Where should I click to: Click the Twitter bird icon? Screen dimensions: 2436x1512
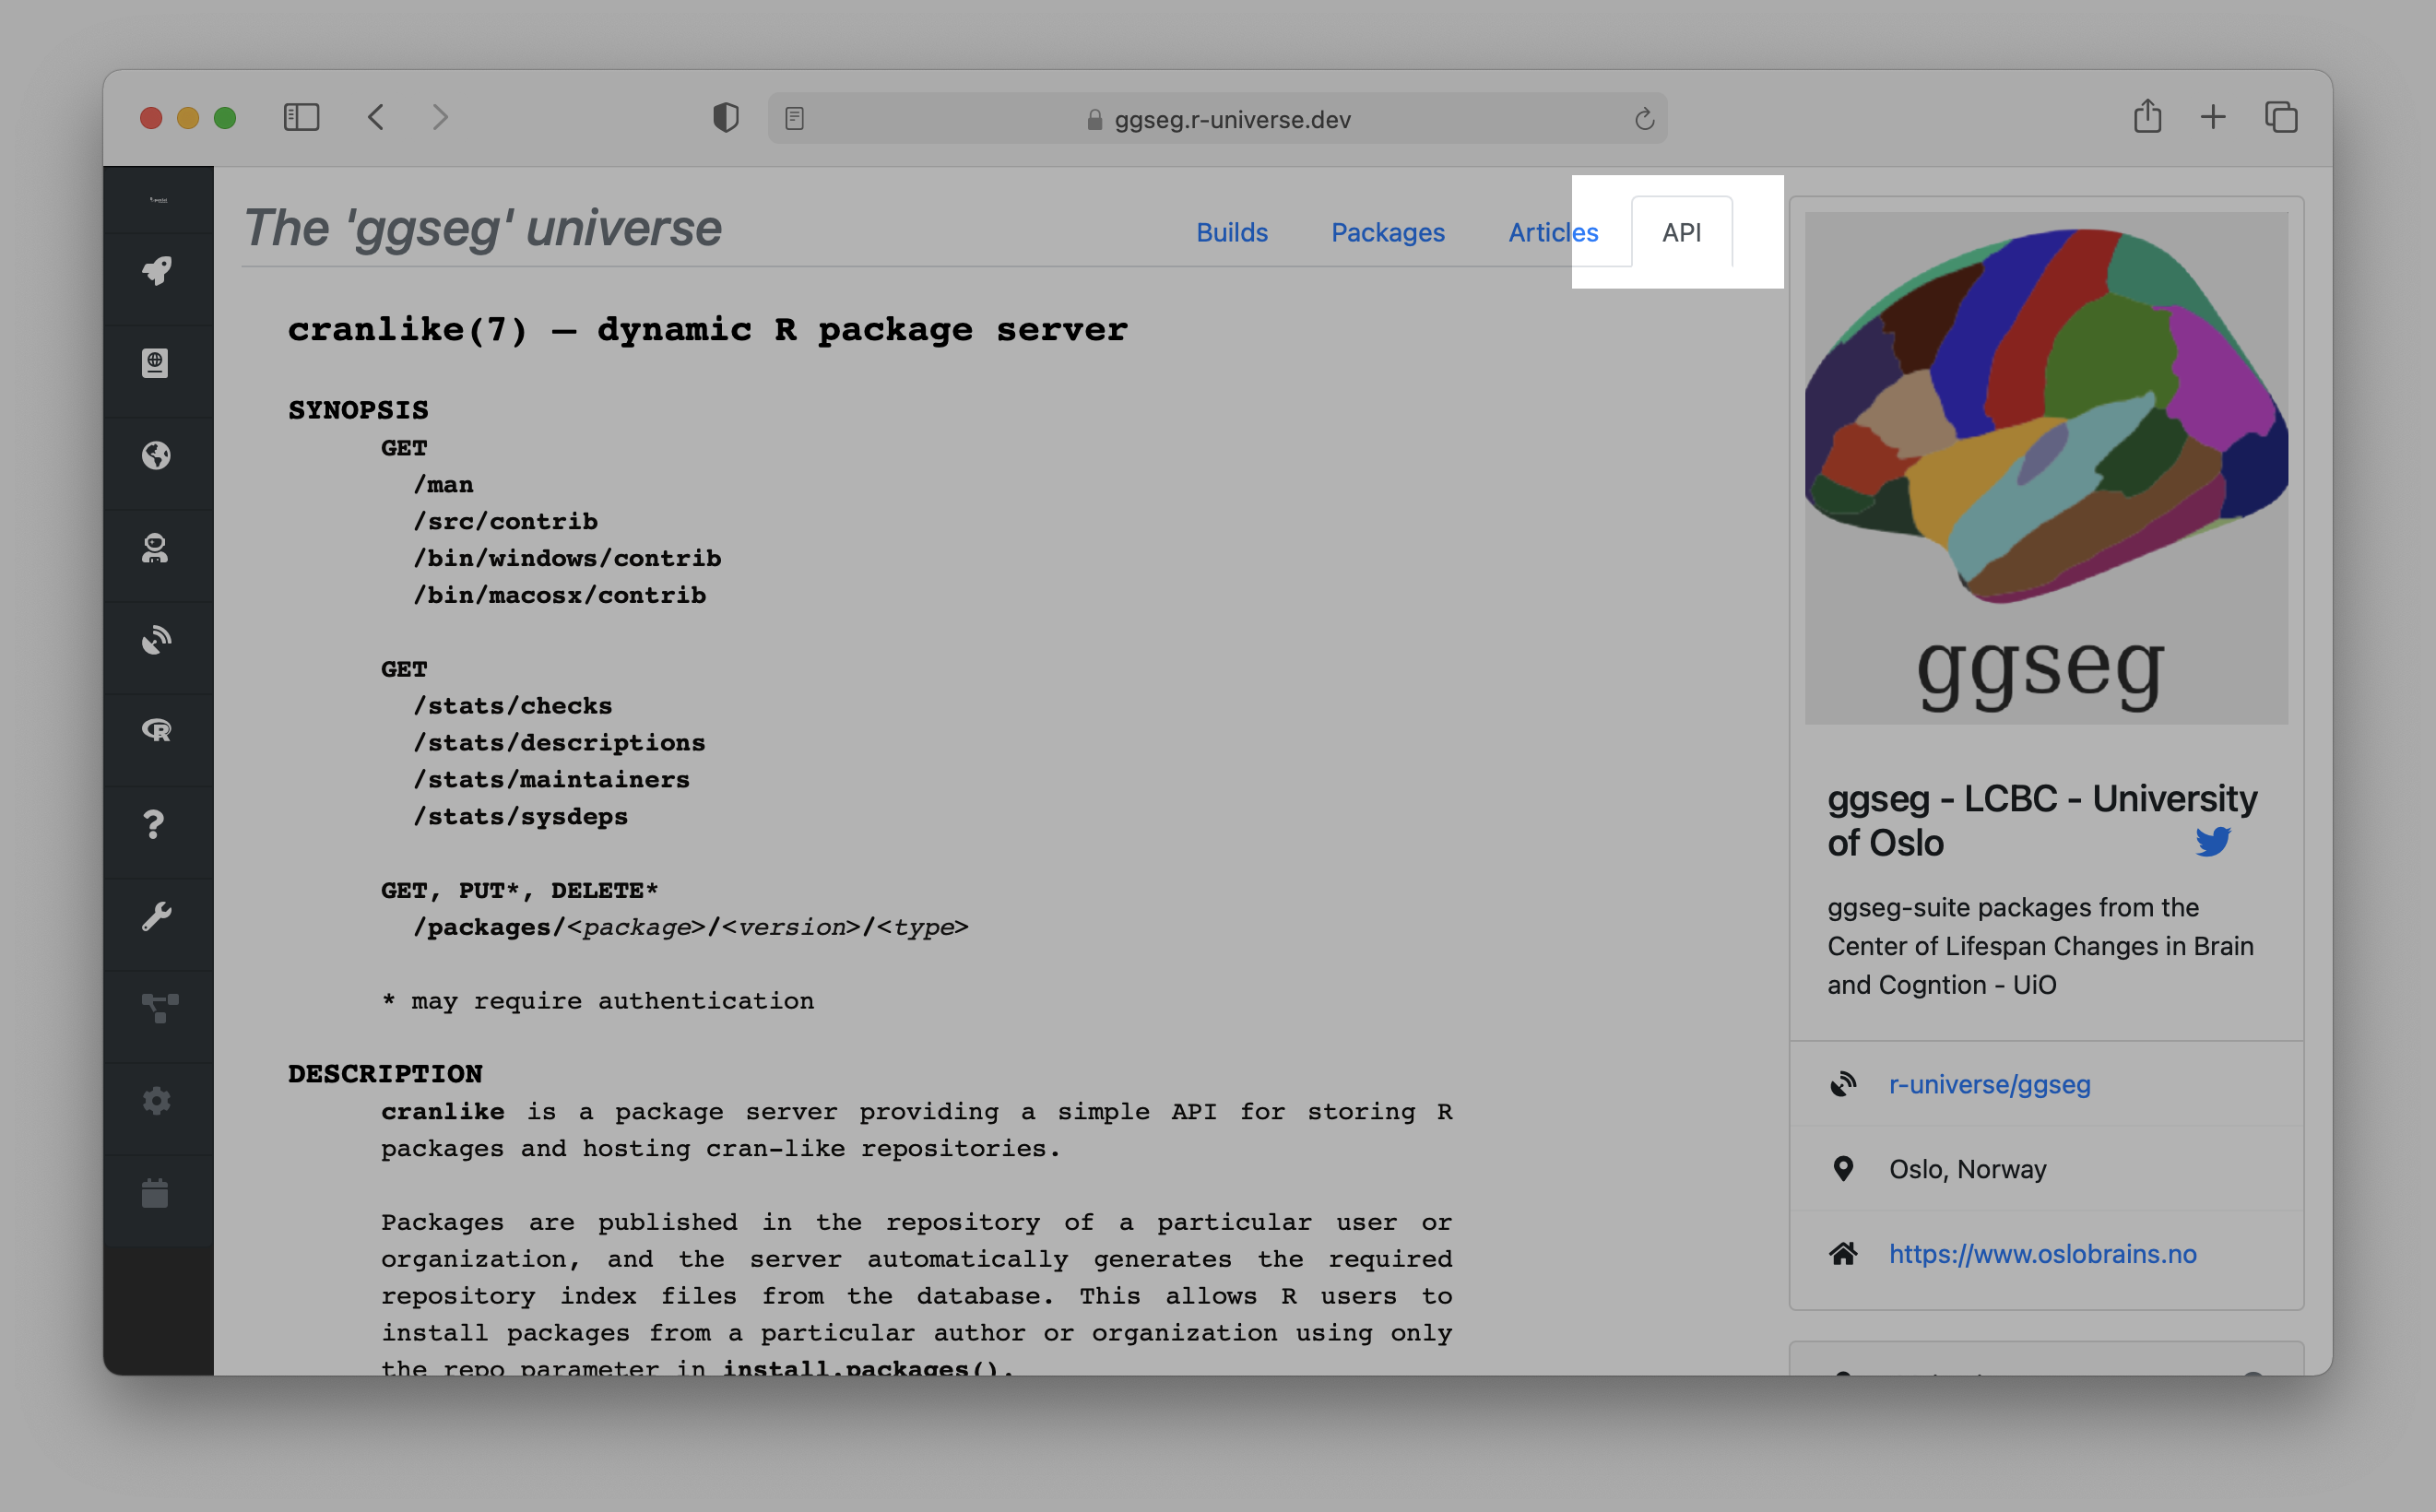(2215, 841)
